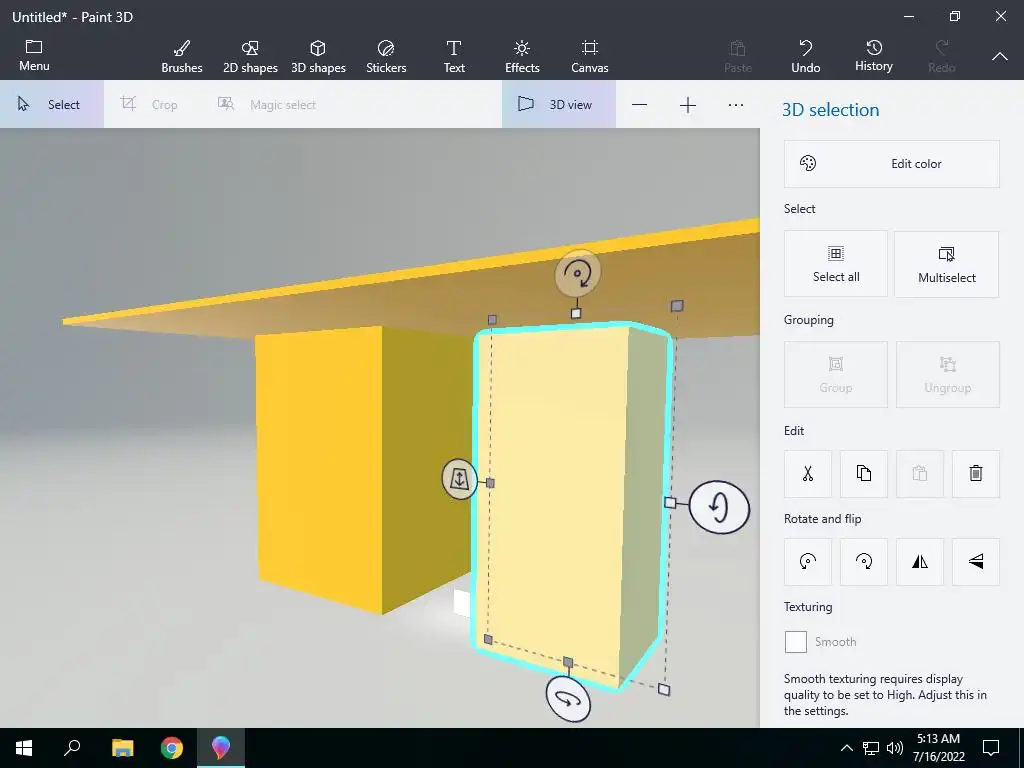
Task: Select the Text tool
Action: tap(454, 56)
